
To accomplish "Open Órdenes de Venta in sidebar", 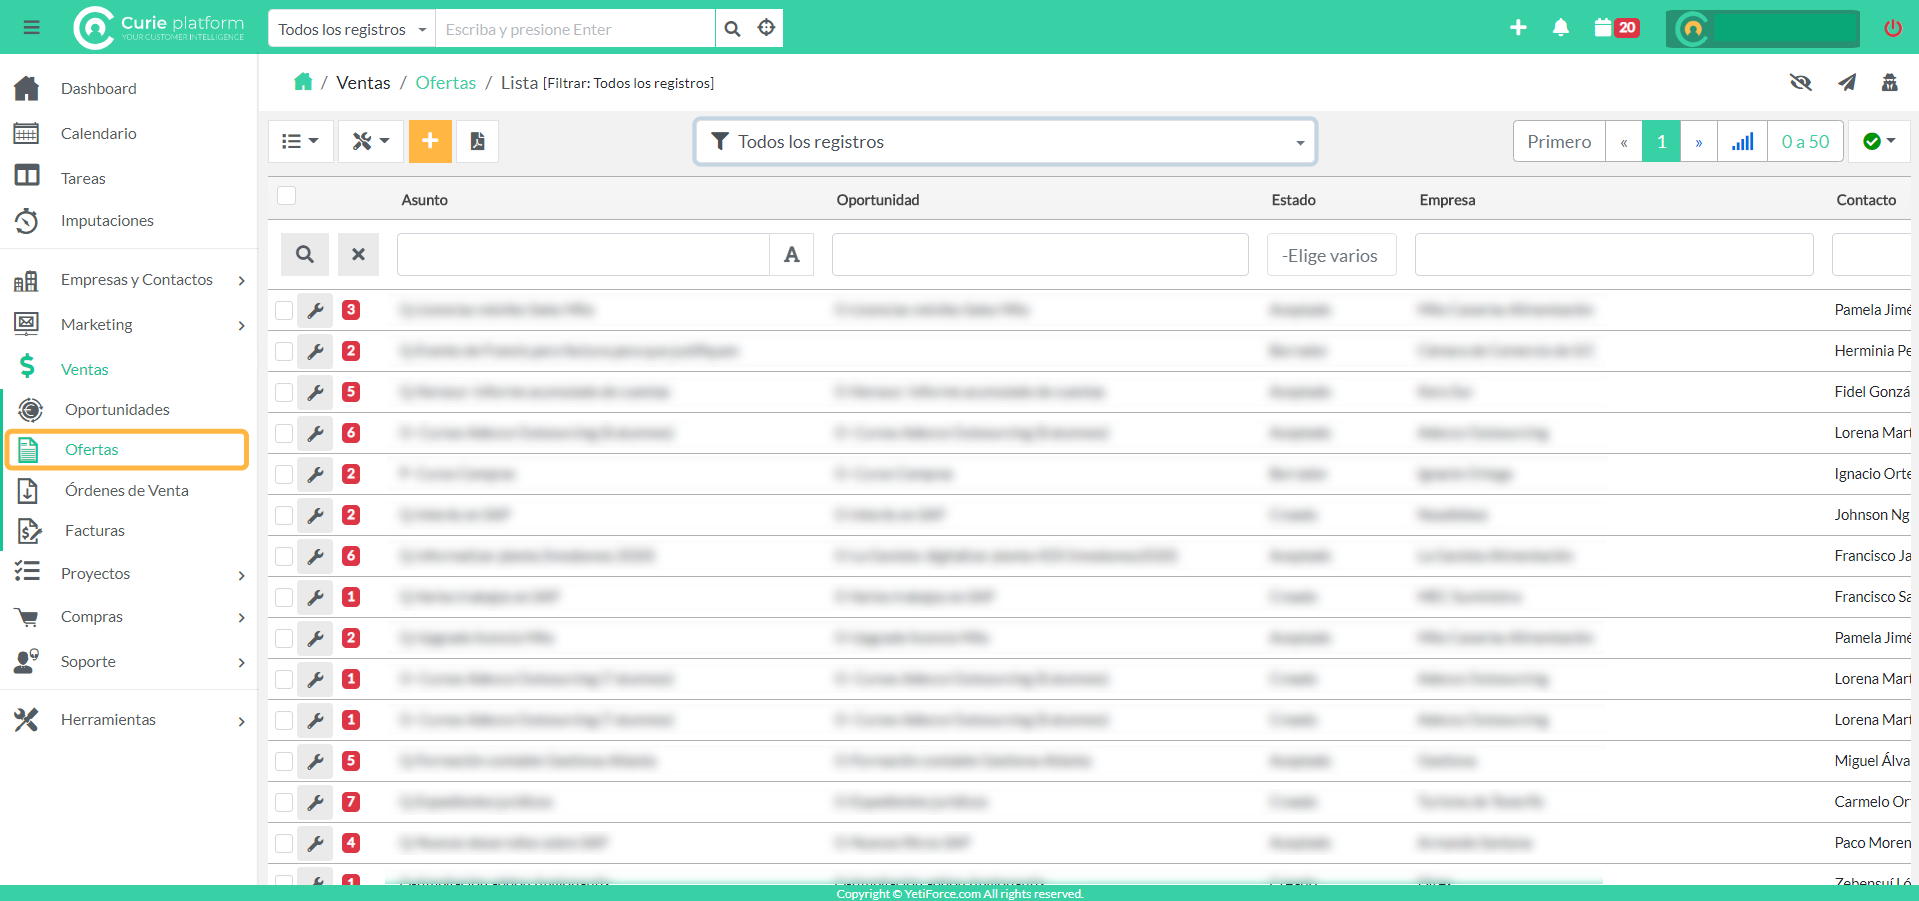I will (x=126, y=490).
